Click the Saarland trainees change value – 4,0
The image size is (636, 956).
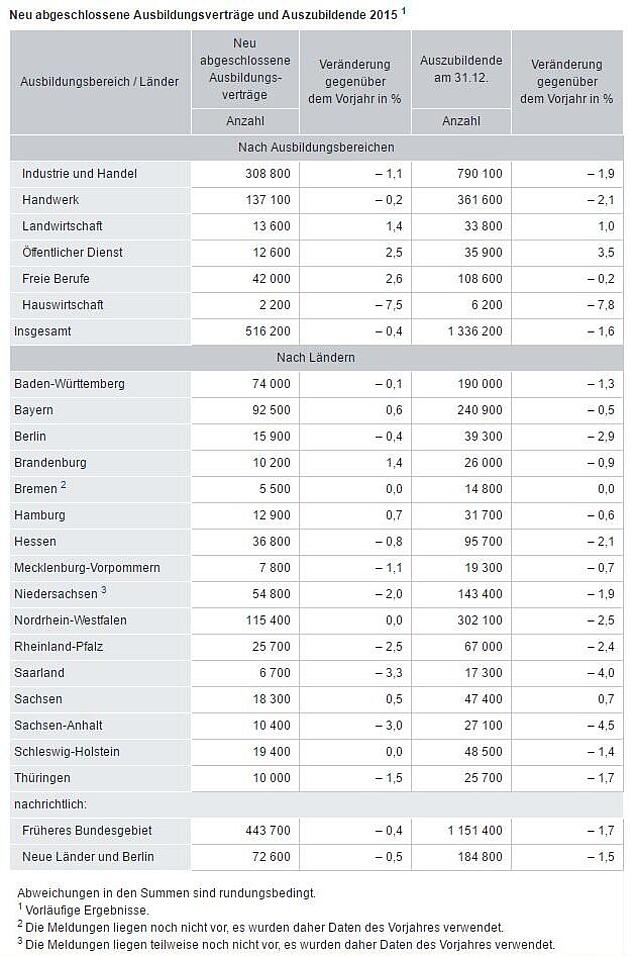(601, 673)
